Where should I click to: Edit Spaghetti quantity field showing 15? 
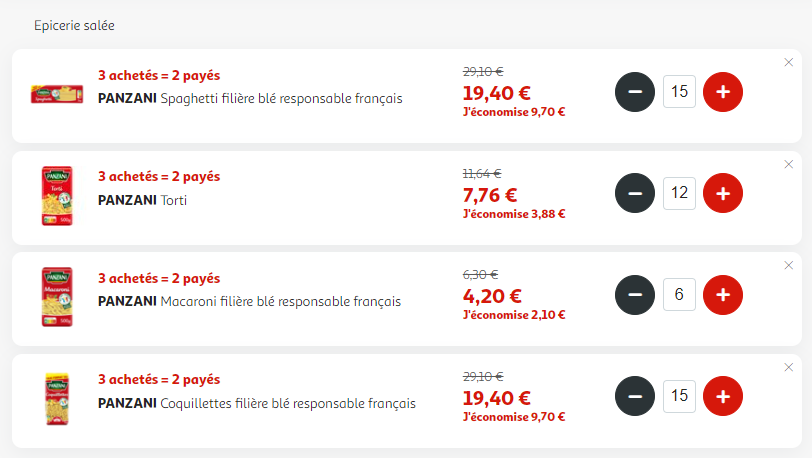pyautogui.click(x=679, y=92)
